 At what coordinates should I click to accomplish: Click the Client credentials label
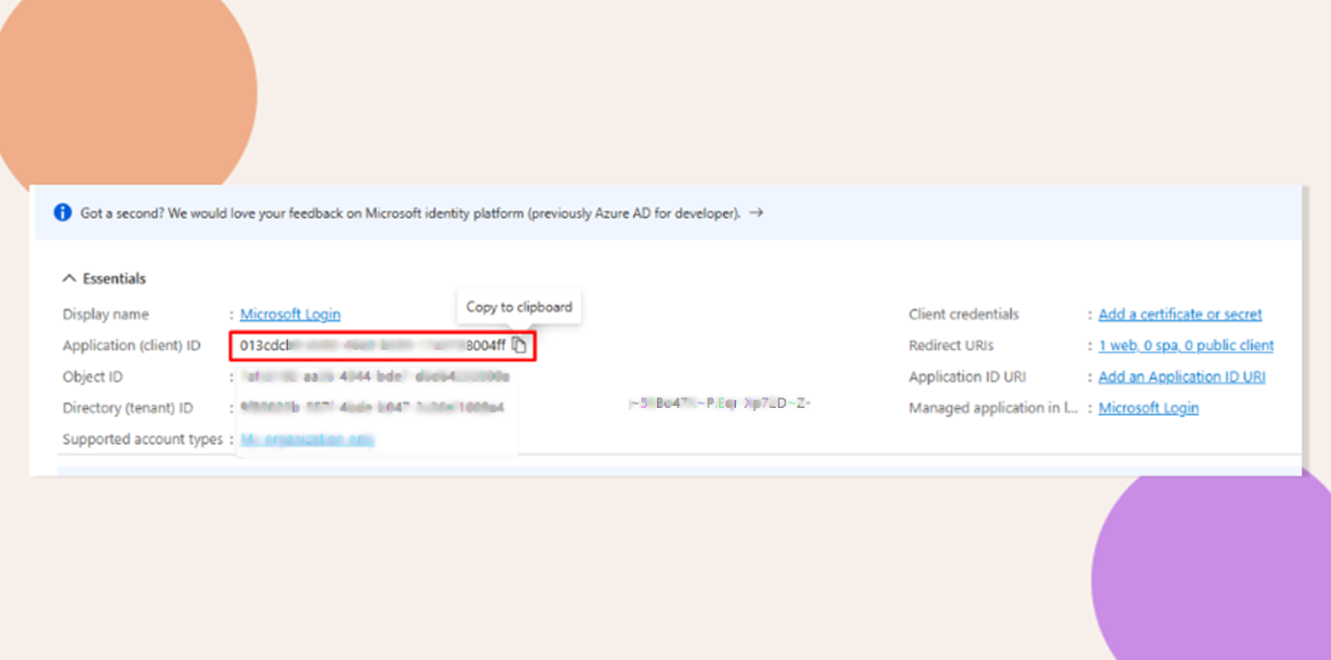[x=964, y=314]
